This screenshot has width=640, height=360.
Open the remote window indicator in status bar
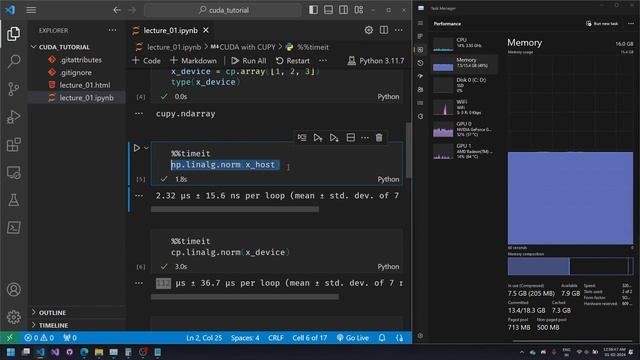coord(9,338)
